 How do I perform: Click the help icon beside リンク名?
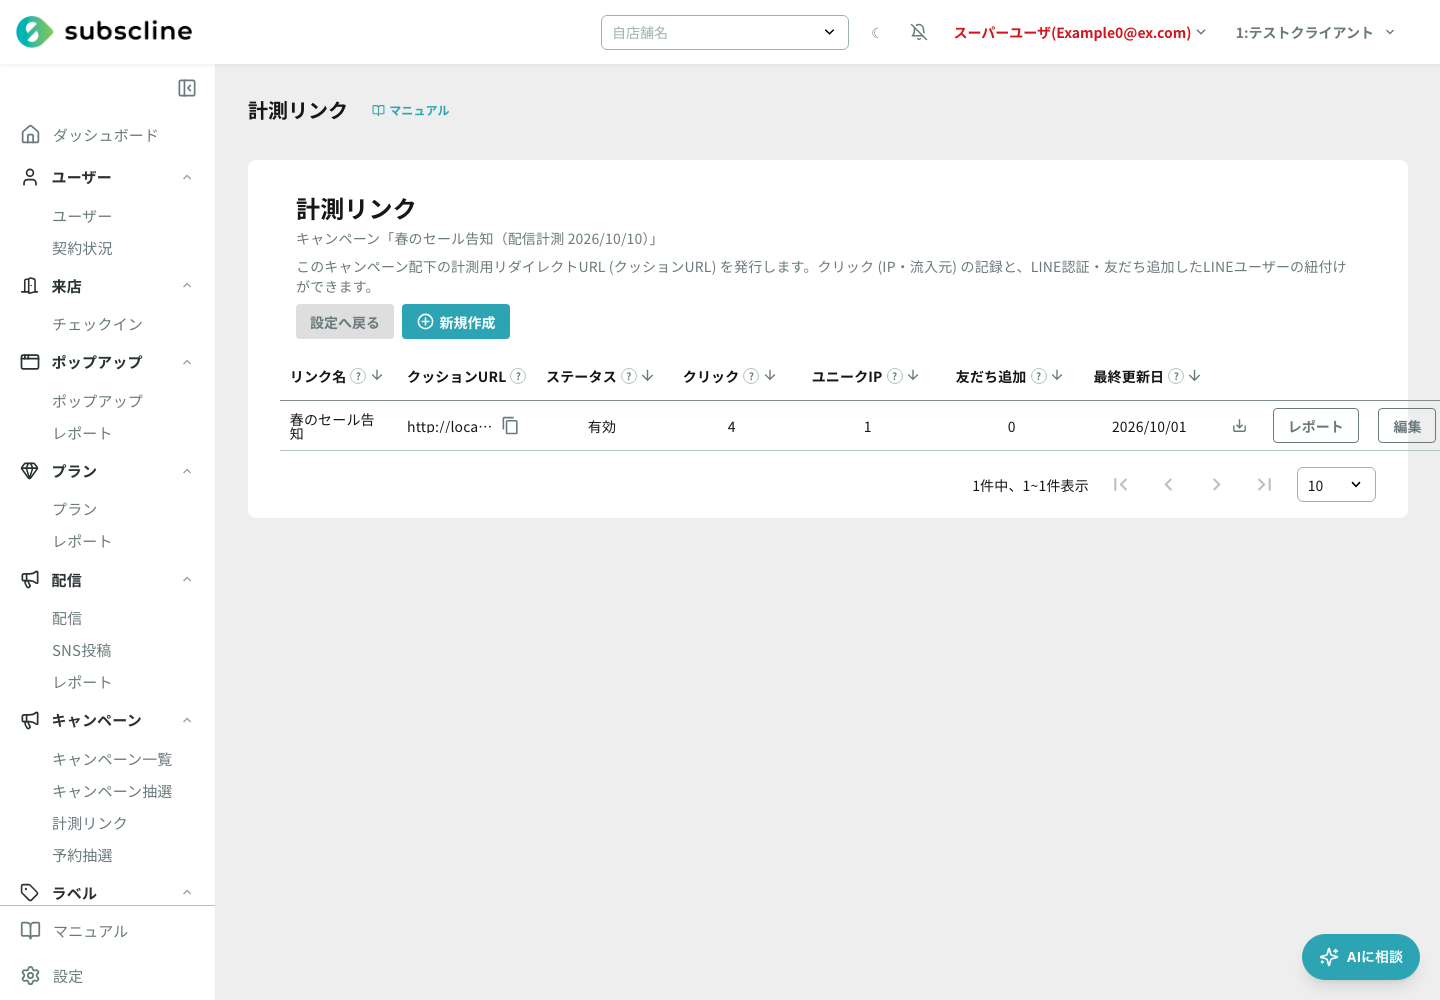(x=358, y=376)
